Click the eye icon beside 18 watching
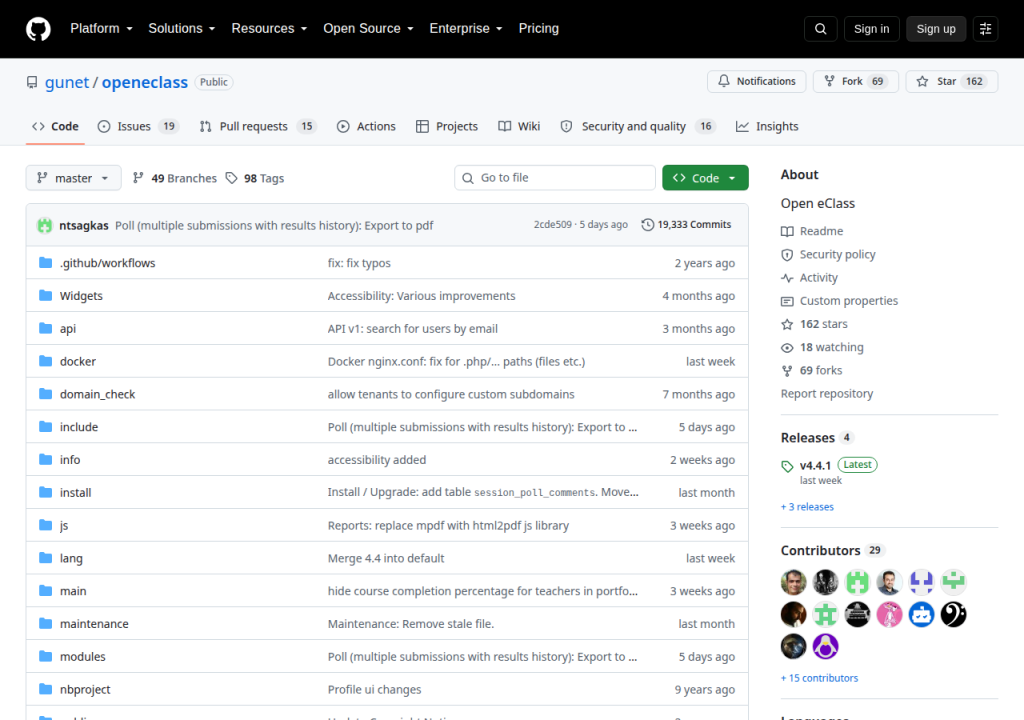The width and height of the screenshot is (1024, 720). coord(787,348)
